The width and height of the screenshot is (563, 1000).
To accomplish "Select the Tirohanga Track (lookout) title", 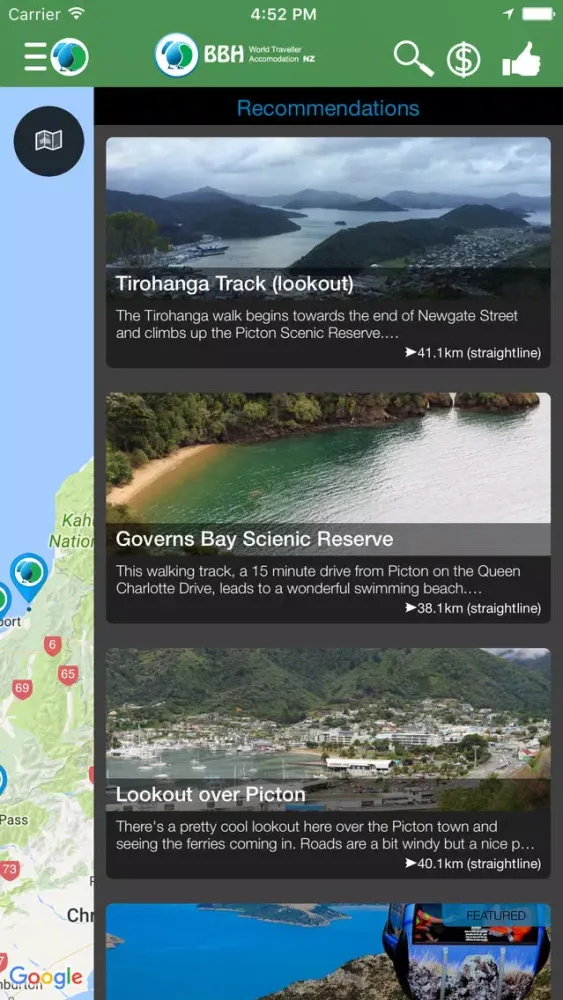I will point(235,284).
